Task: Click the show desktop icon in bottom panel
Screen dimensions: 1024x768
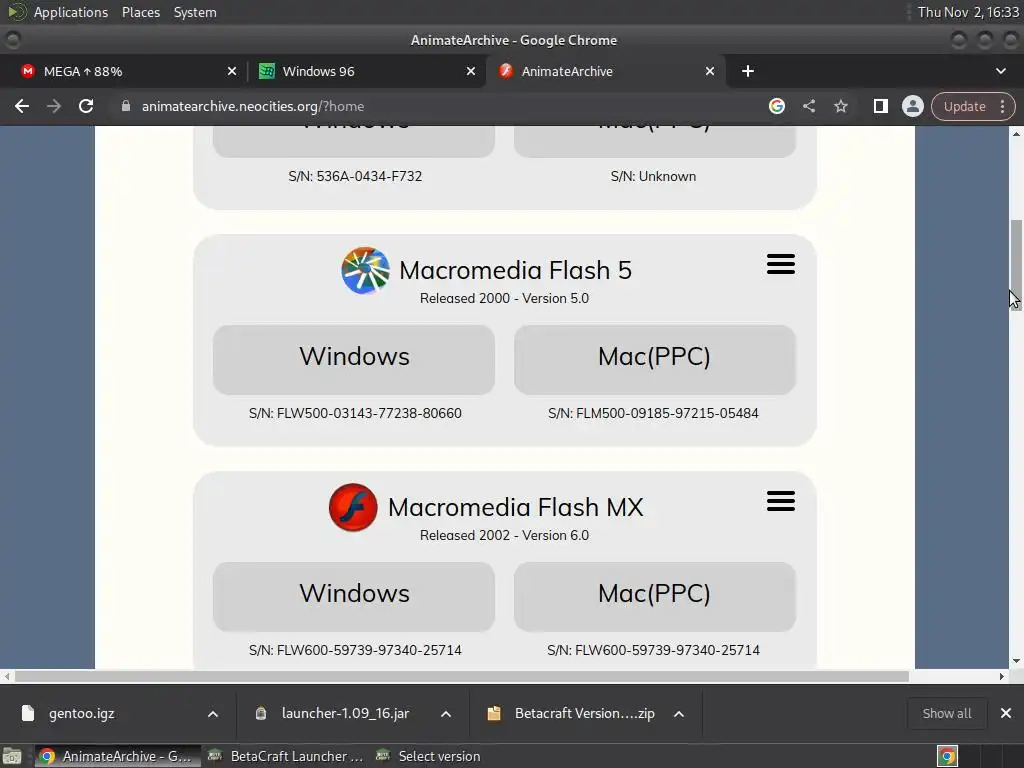Action: (12, 756)
